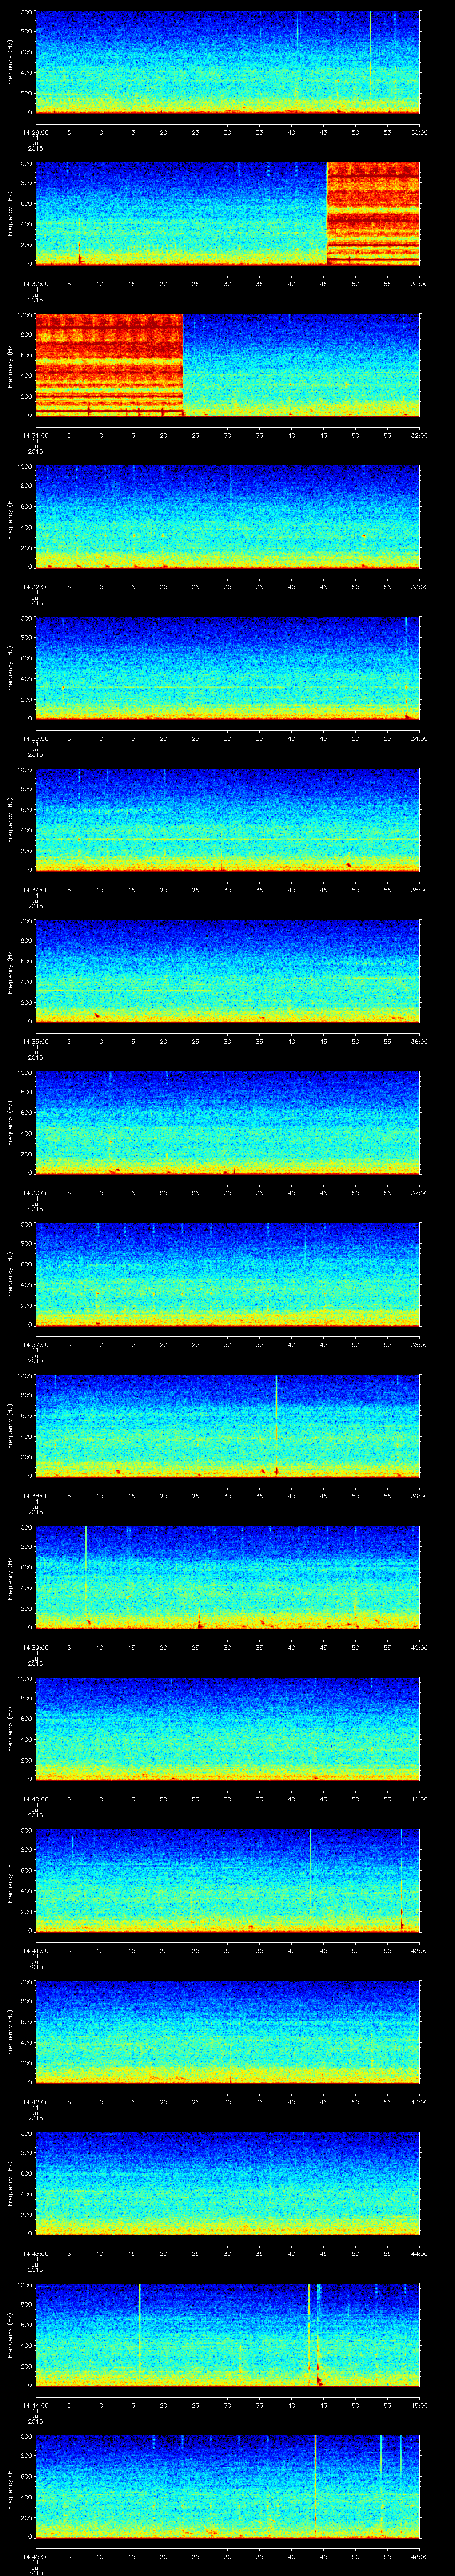This screenshot has width=455, height=2576.
Task: Select the spectrogram panel starting at 14:36:00
Action: tap(227, 1123)
